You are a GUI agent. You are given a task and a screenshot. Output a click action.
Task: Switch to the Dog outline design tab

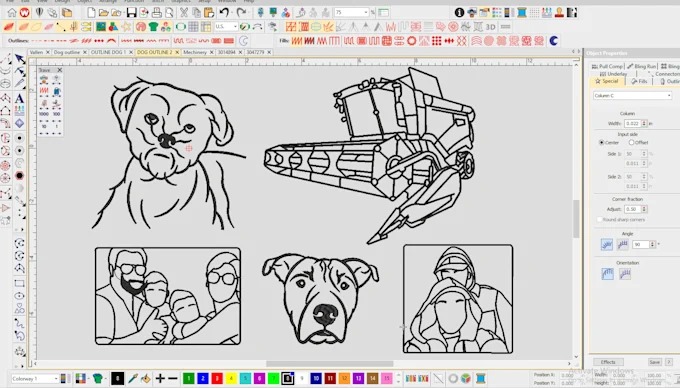pos(67,52)
